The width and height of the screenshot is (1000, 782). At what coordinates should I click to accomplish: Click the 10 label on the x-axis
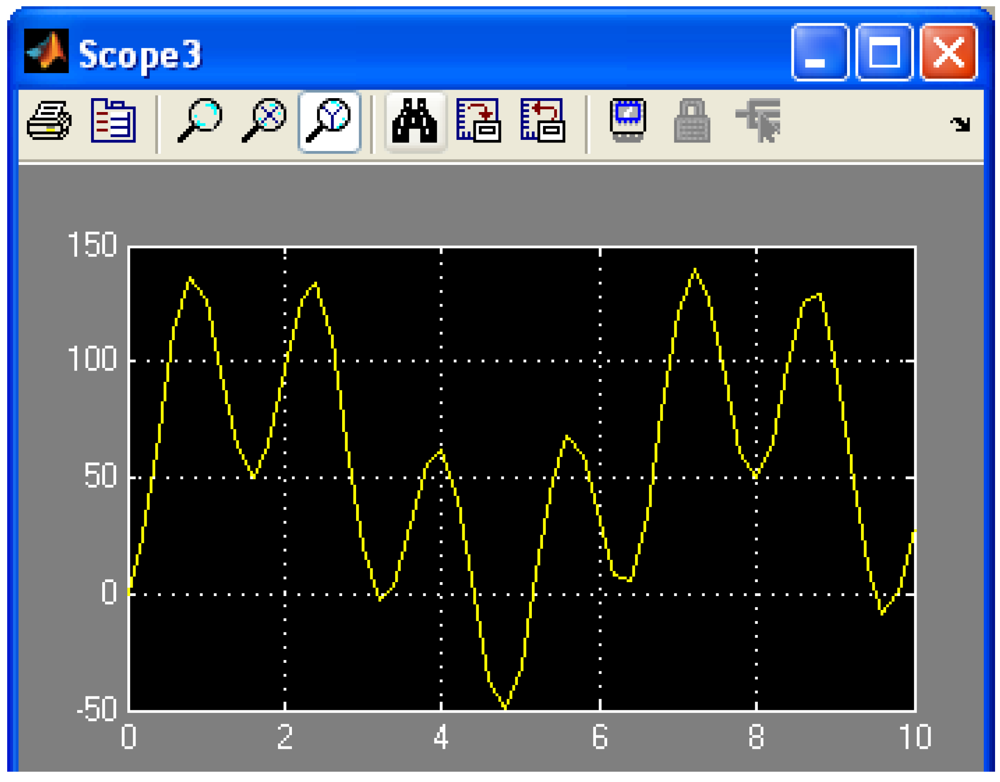[915, 739]
